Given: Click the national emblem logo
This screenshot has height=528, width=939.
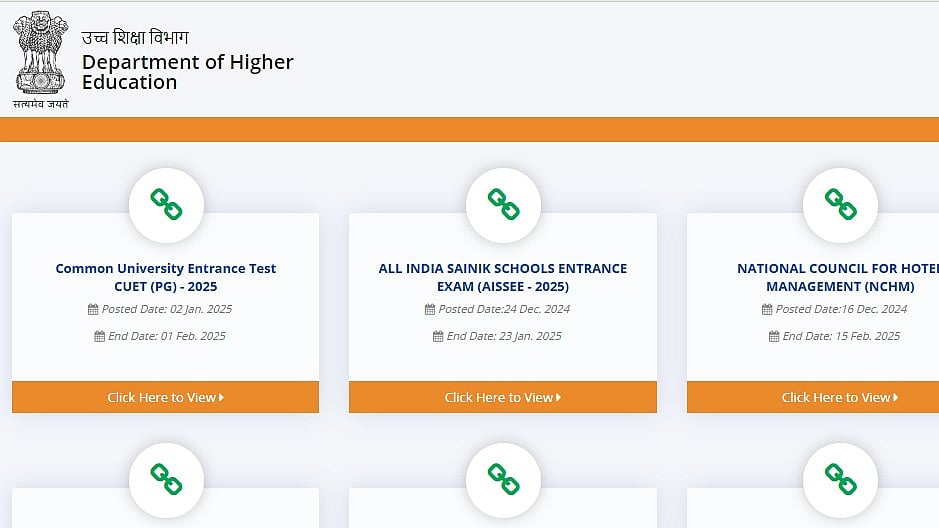Looking at the screenshot, I should click(x=40, y=57).
